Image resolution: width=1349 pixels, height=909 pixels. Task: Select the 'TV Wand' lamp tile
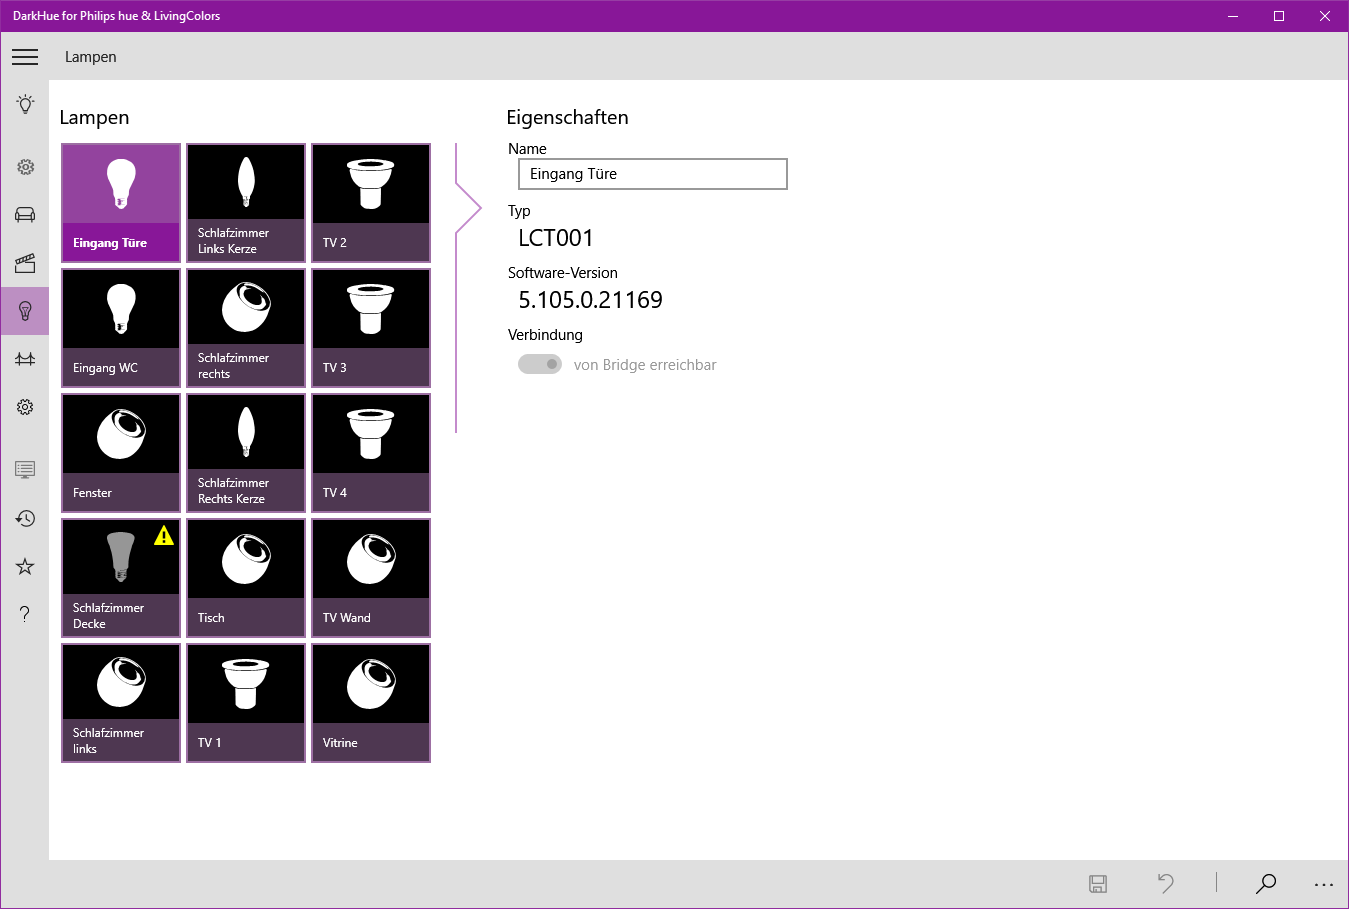click(371, 578)
